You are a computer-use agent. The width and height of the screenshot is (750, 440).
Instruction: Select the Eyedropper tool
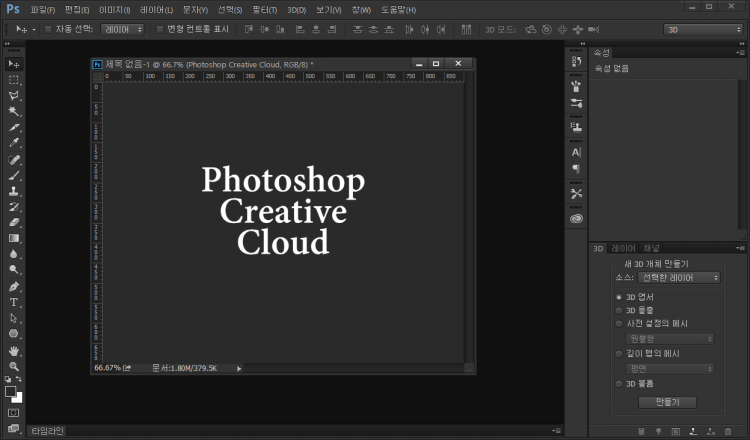[14, 143]
